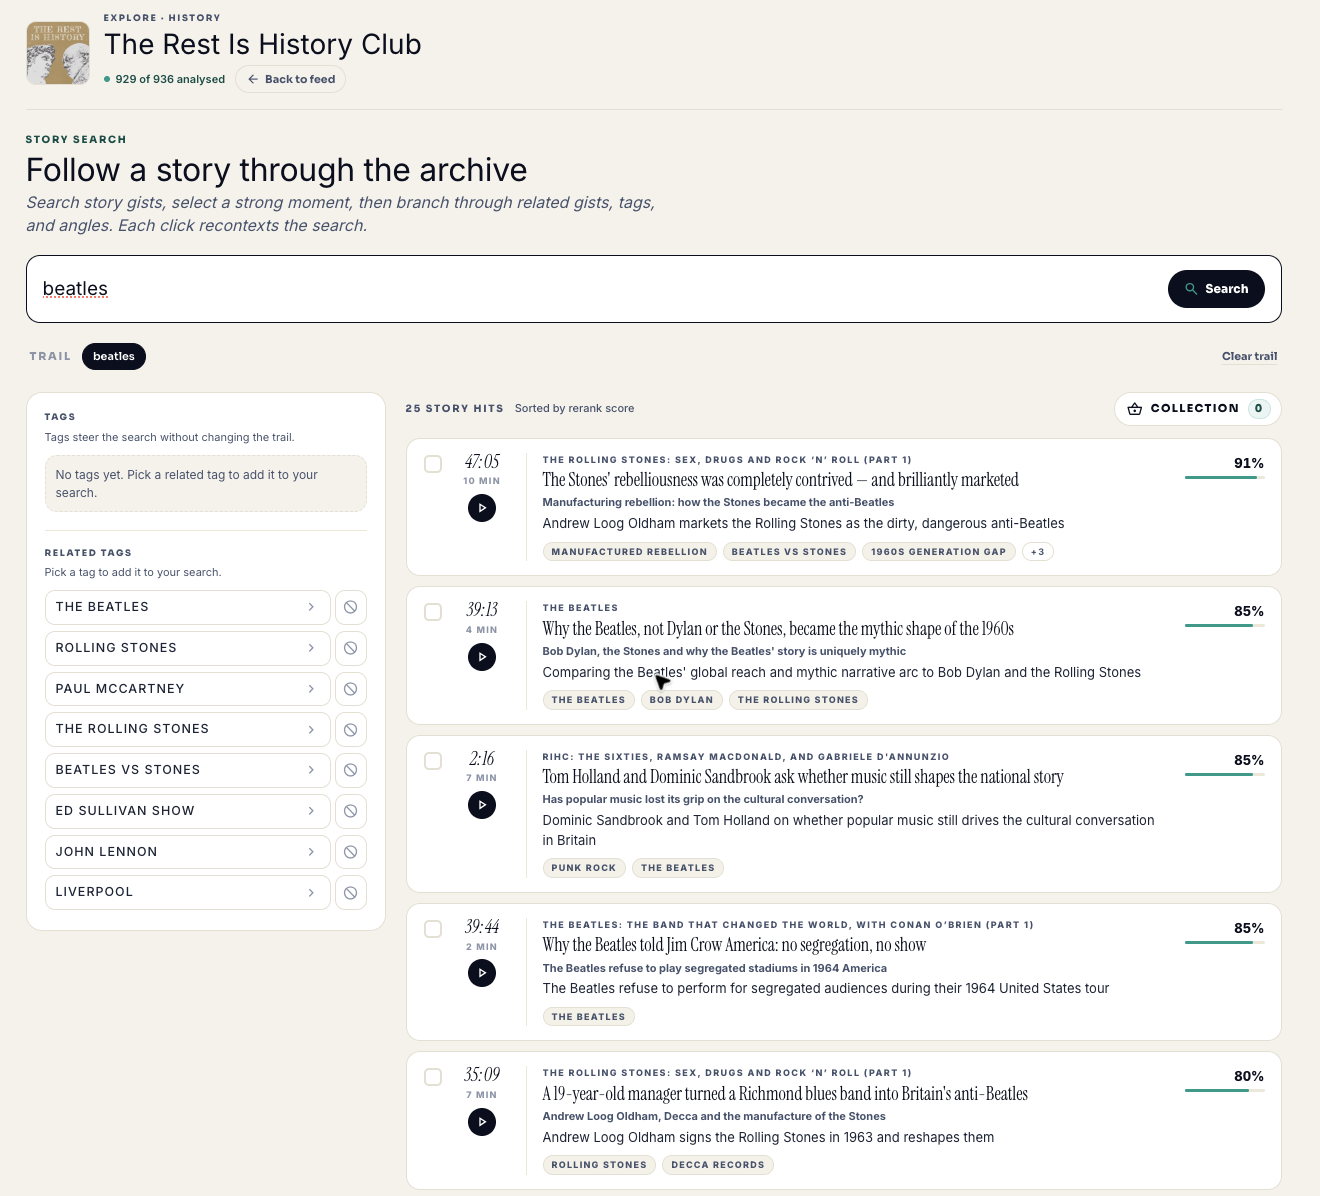The image size is (1320, 1196).
Task: Open The Rest Is History podcast thumbnail
Action: (x=58, y=53)
